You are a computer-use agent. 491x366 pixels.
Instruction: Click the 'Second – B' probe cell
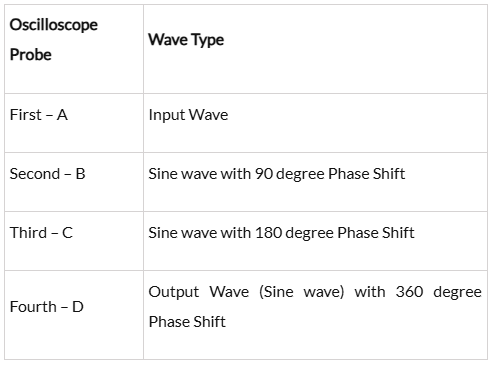coord(74,182)
